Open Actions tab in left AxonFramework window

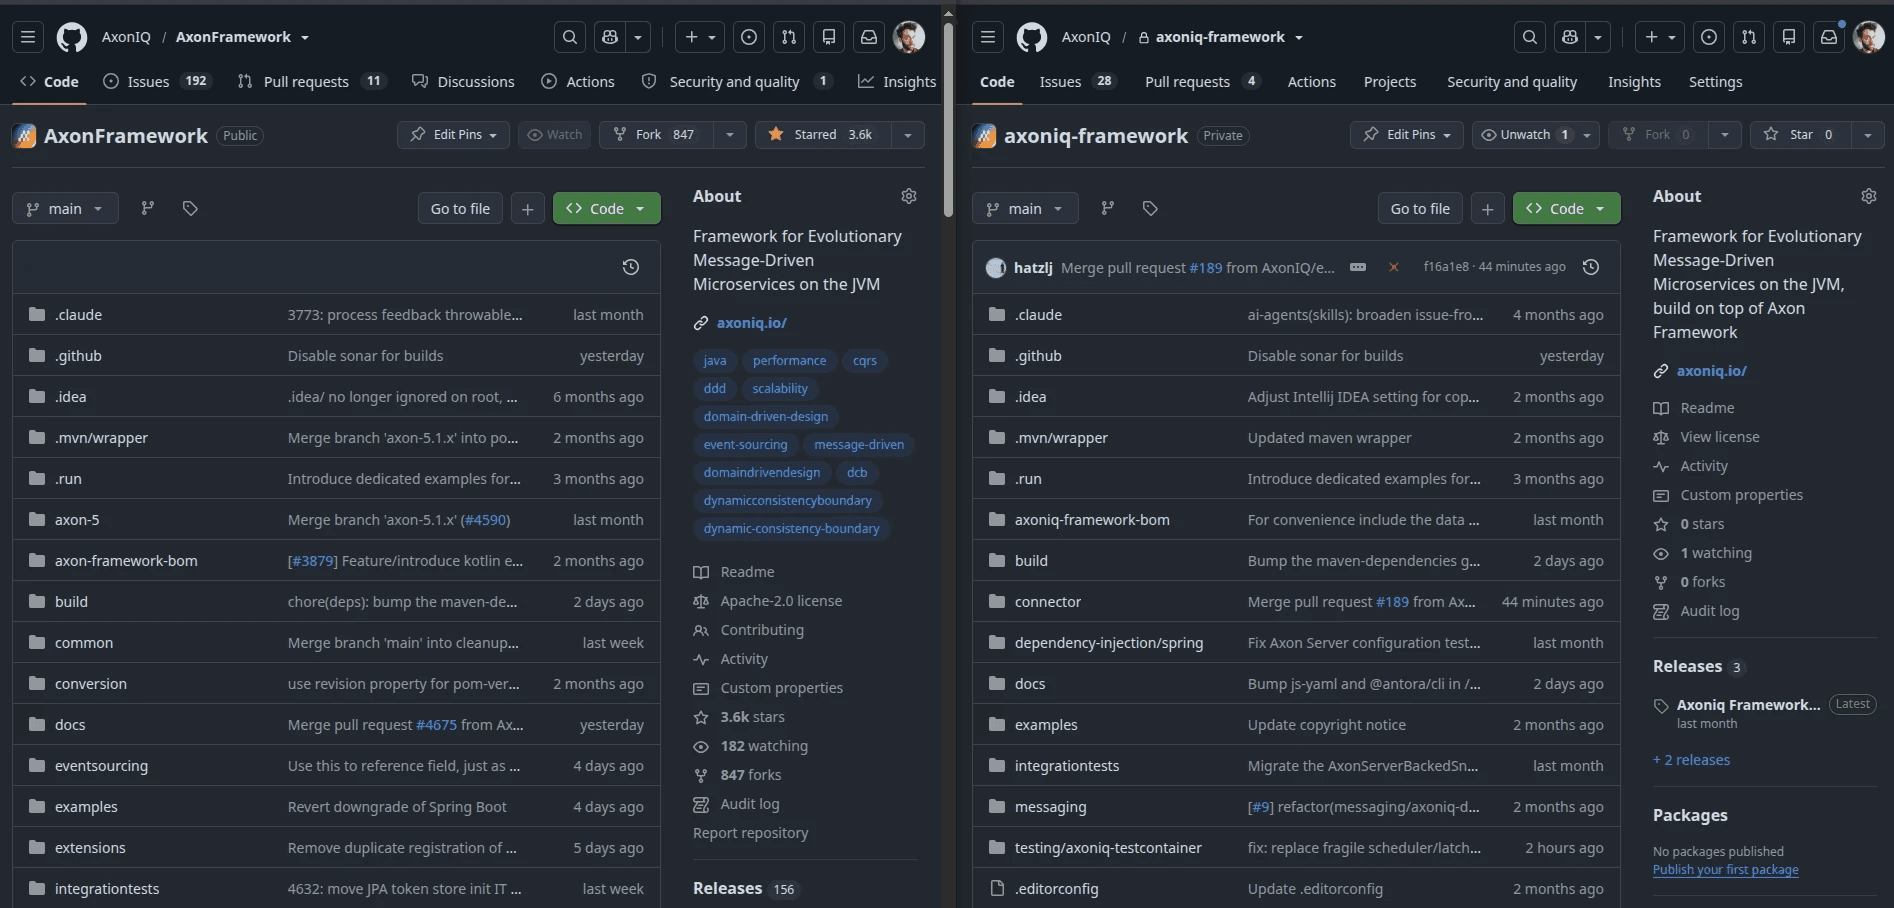(x=578, y=81)
